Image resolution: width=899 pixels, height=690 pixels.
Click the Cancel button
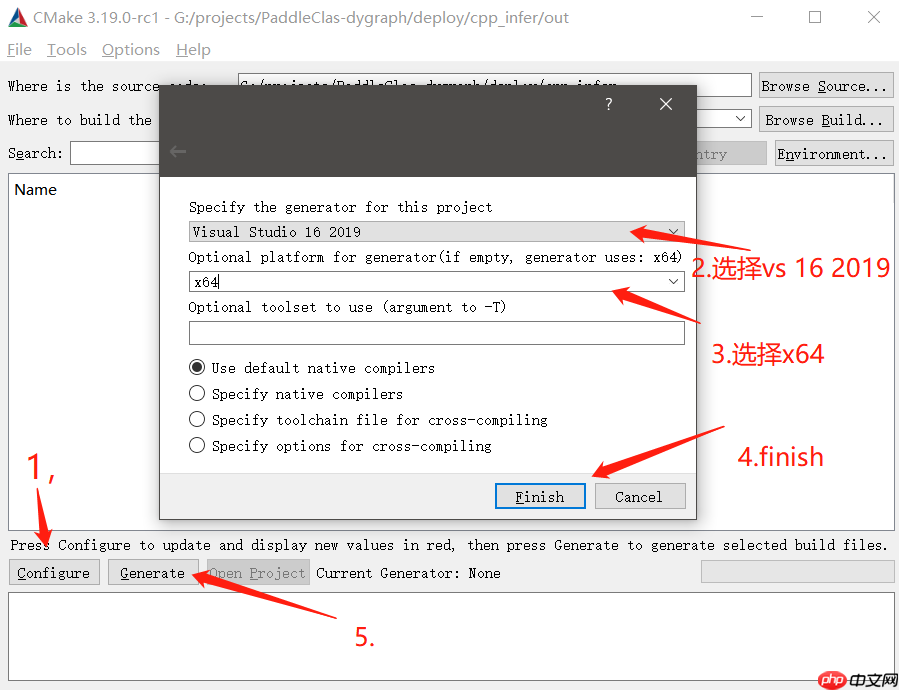[x=639, y=496]
